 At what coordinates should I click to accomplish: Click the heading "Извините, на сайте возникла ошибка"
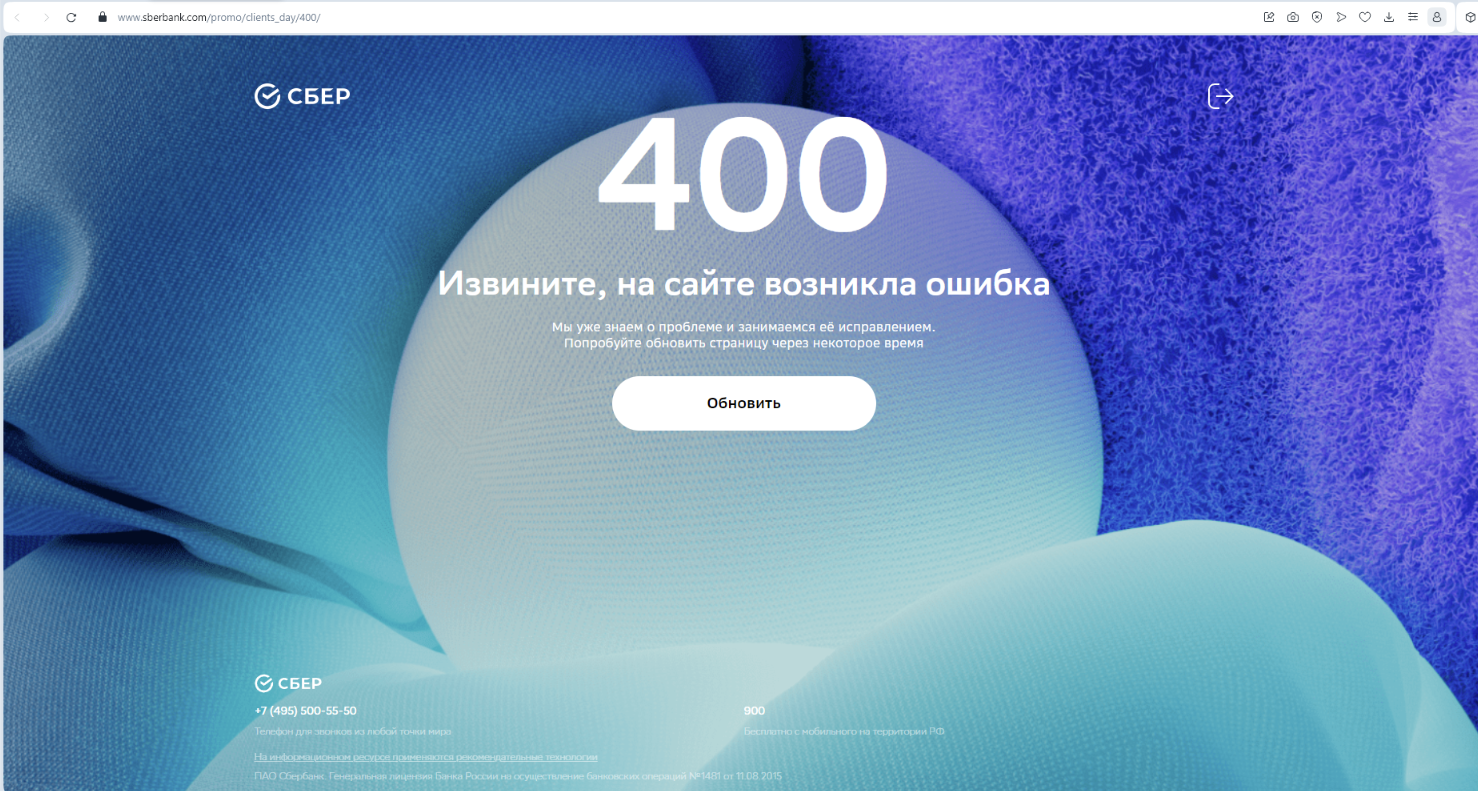tap(744, 284)
